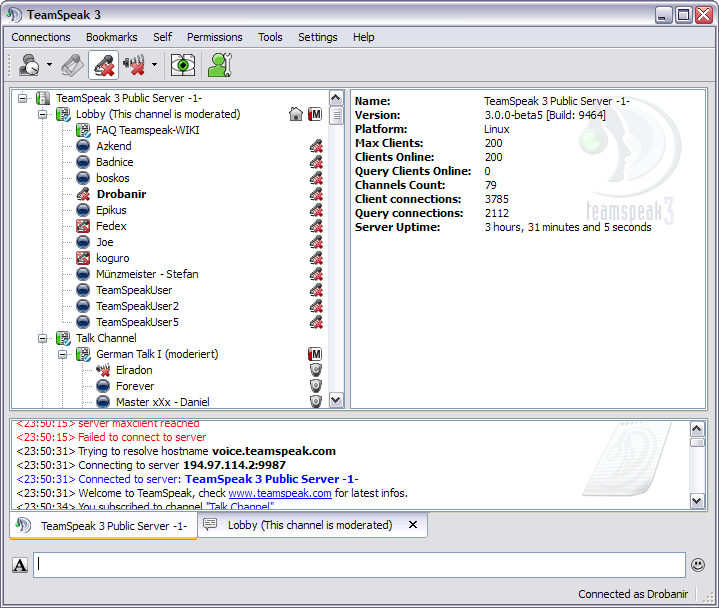
Task: Select your own client Drobanir
Action: [x=122, y=194]
